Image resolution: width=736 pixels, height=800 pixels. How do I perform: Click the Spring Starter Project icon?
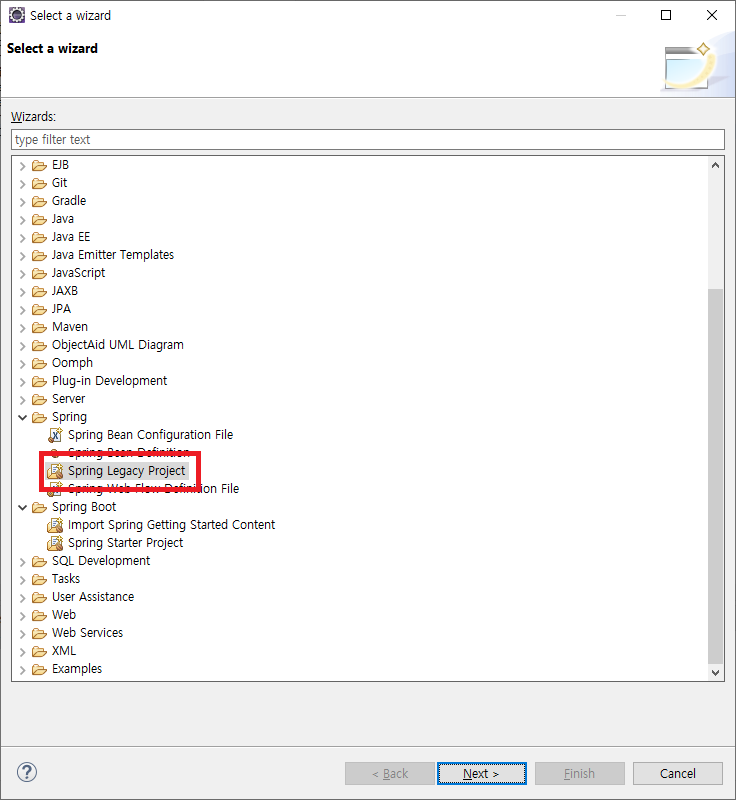[55, 543]
